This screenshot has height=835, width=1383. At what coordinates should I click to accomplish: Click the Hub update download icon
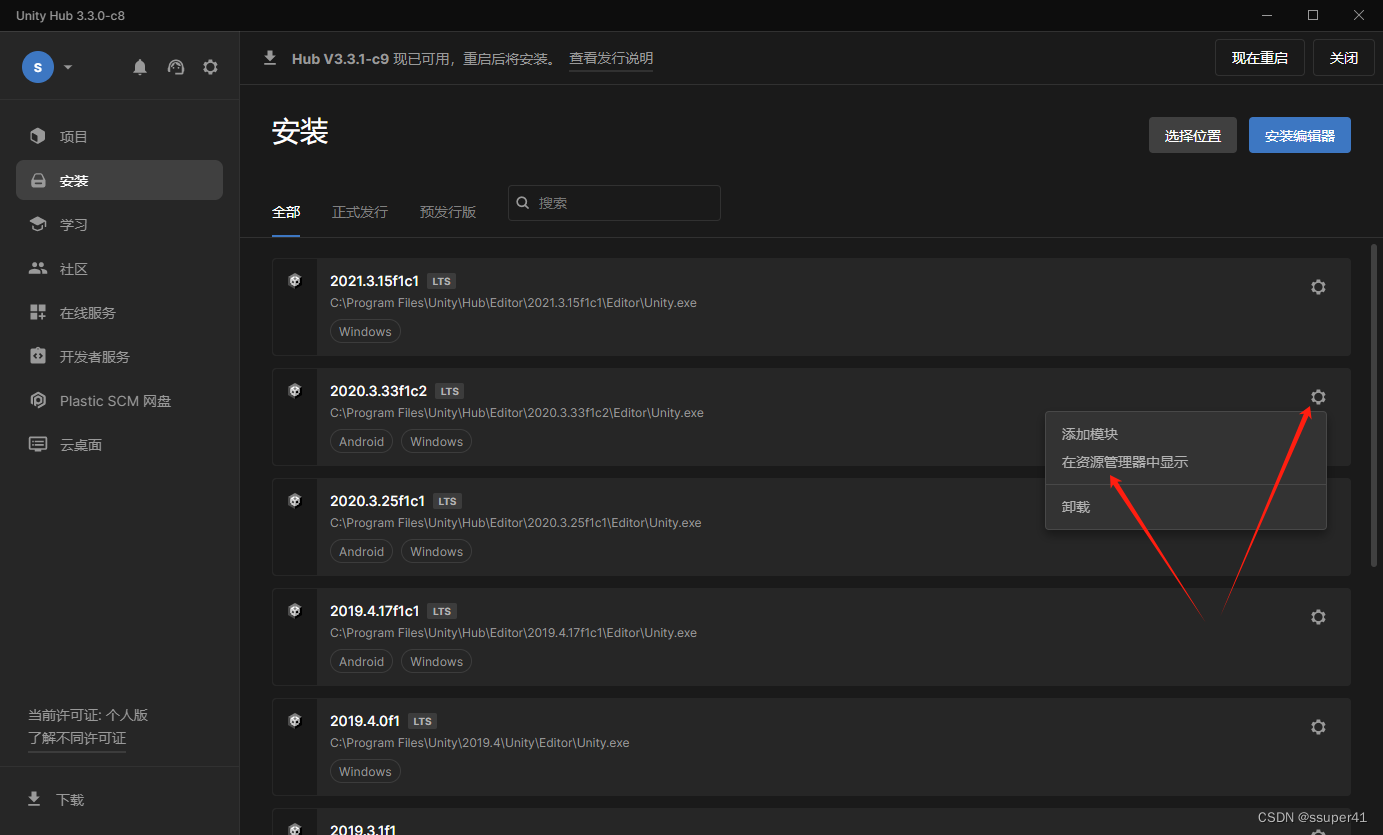pyautogui.click(x=270, y=58)
